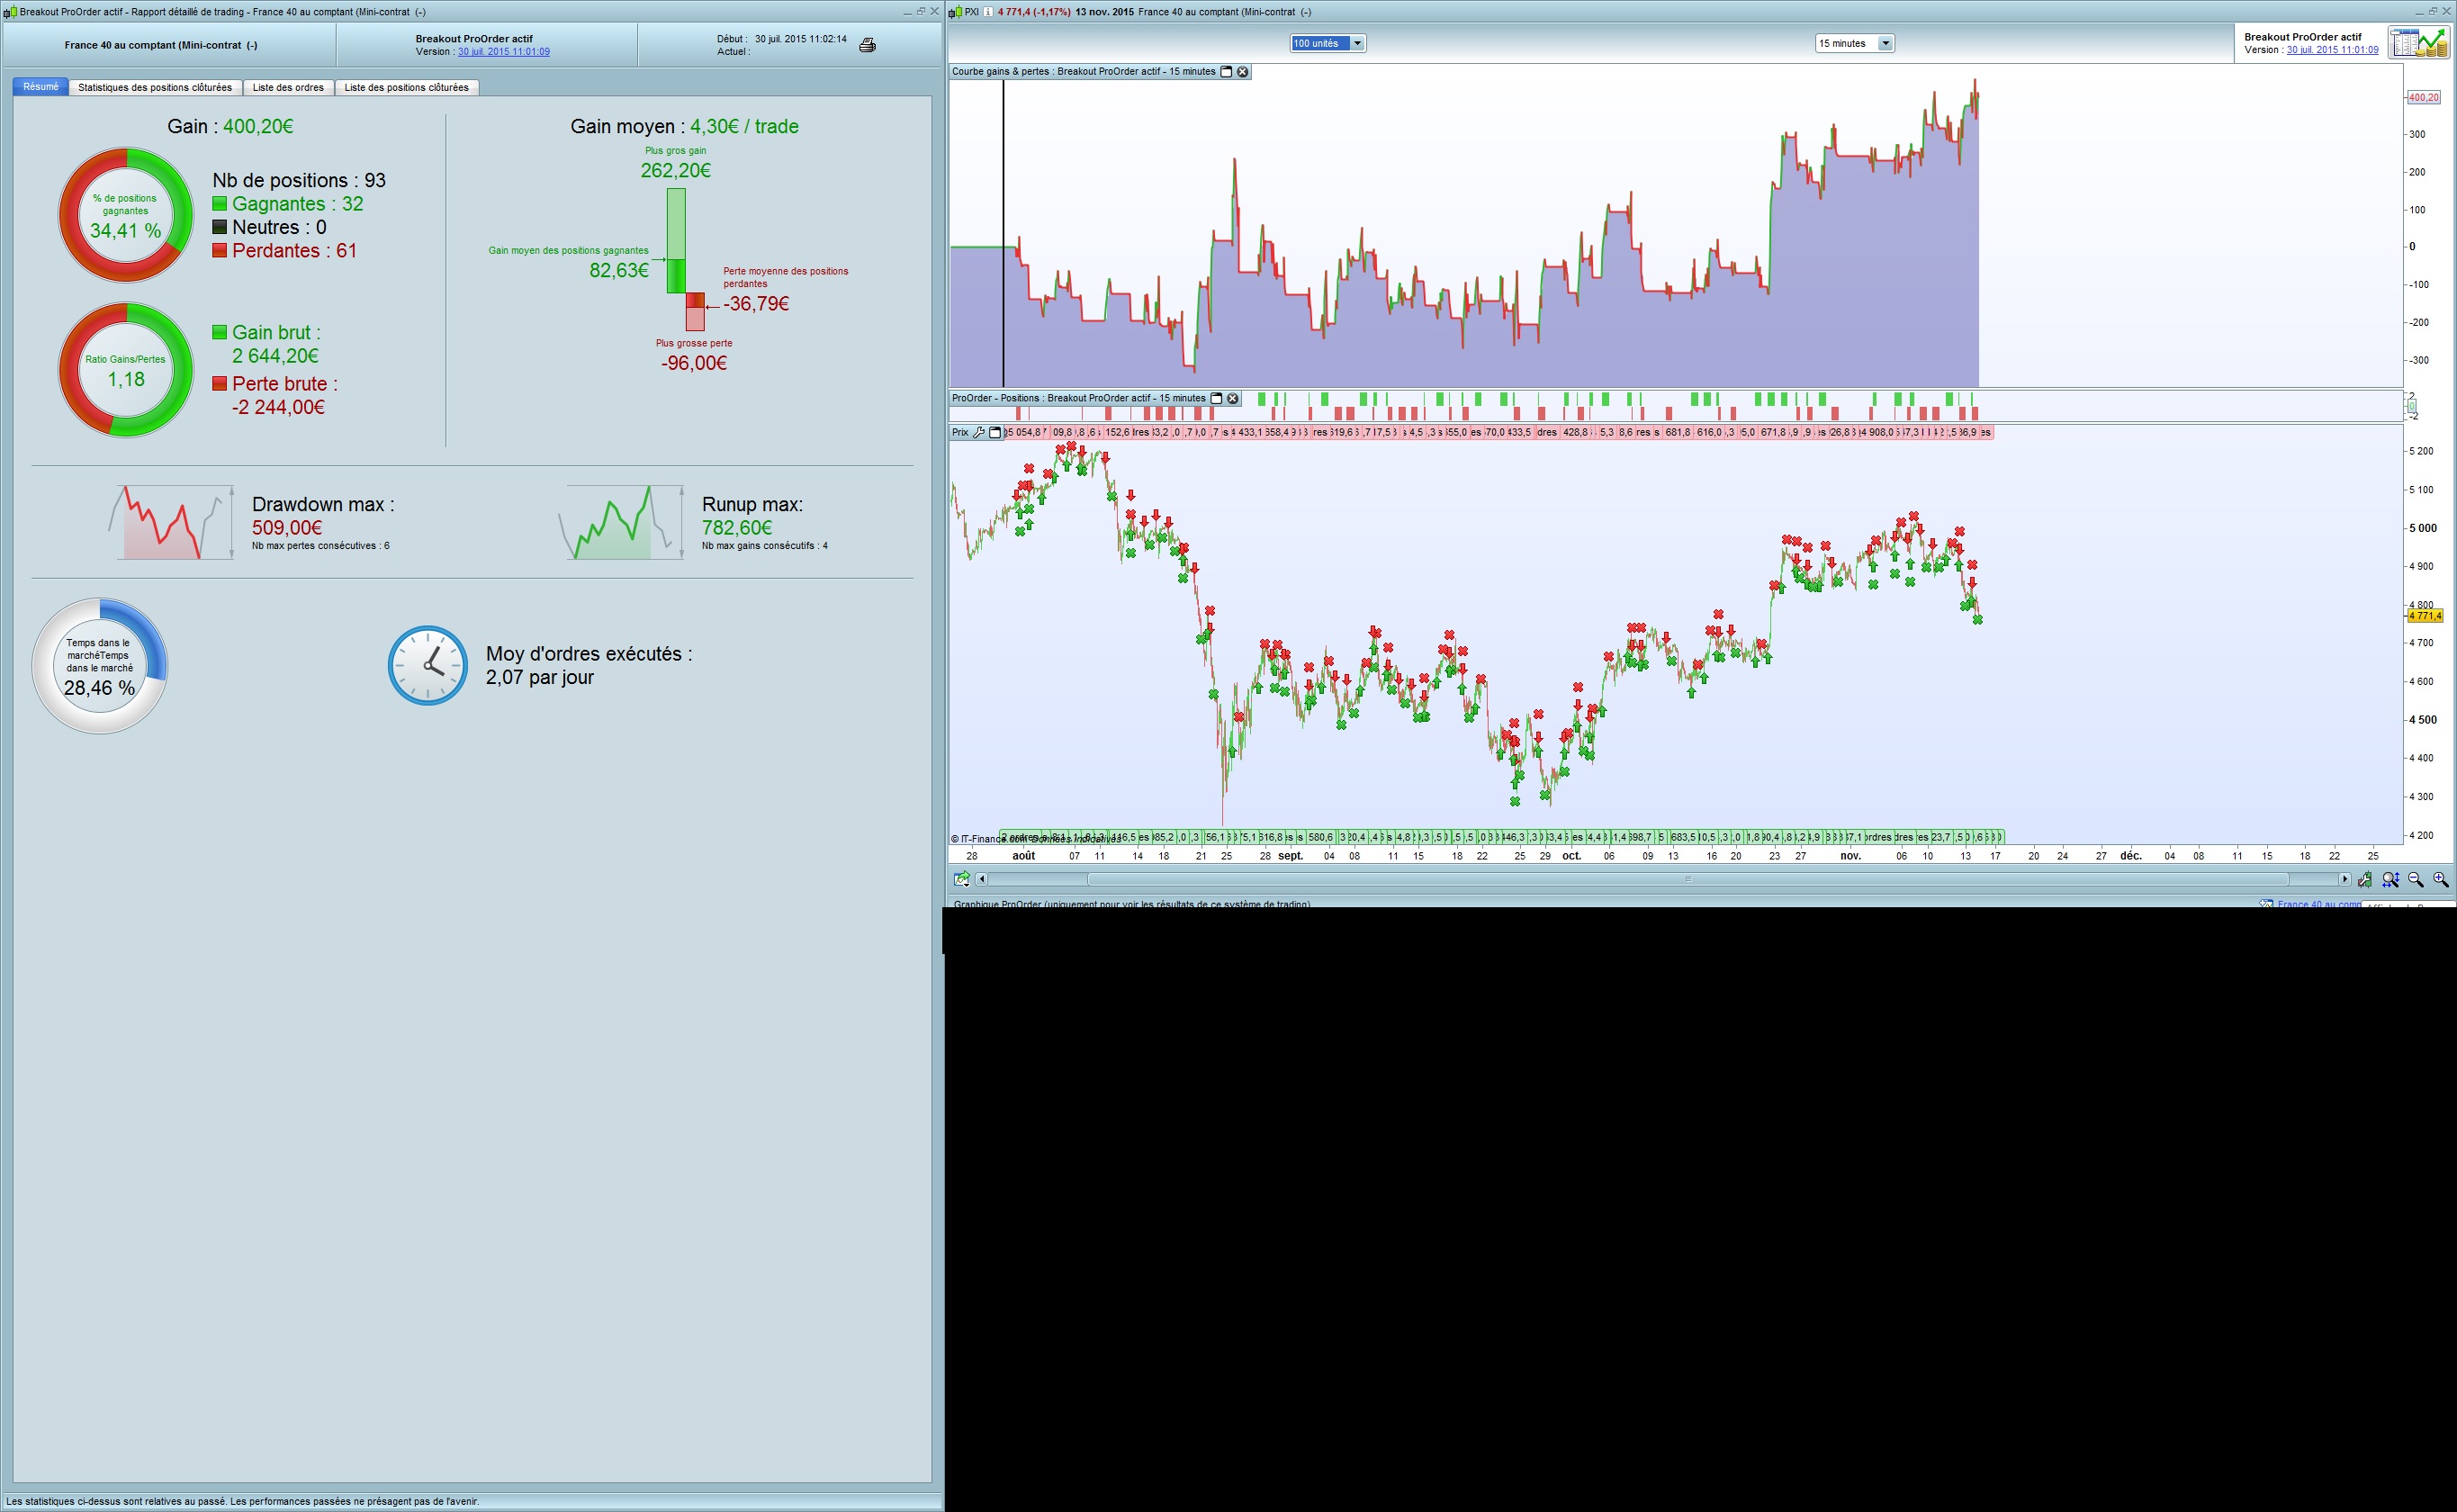Open the 15 minutes timeframe dropdown

[1884, 43]
